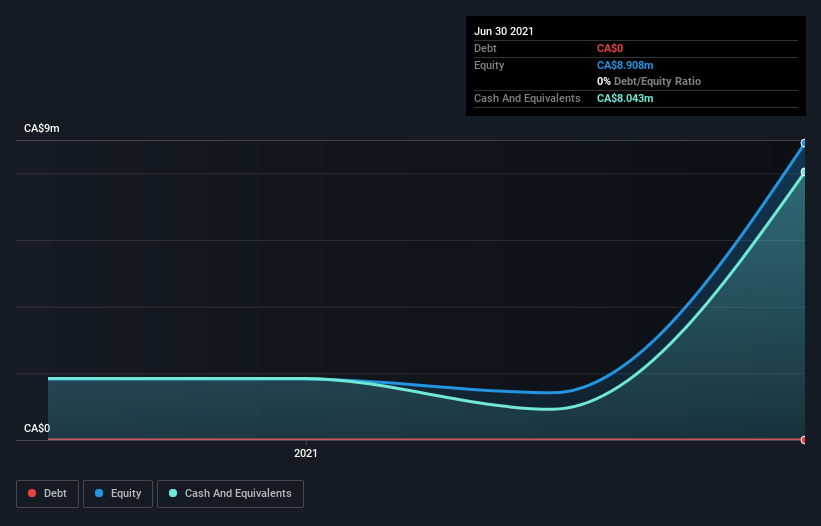Toggle the Equity legend button
The image size is (821, 526).
118,494
